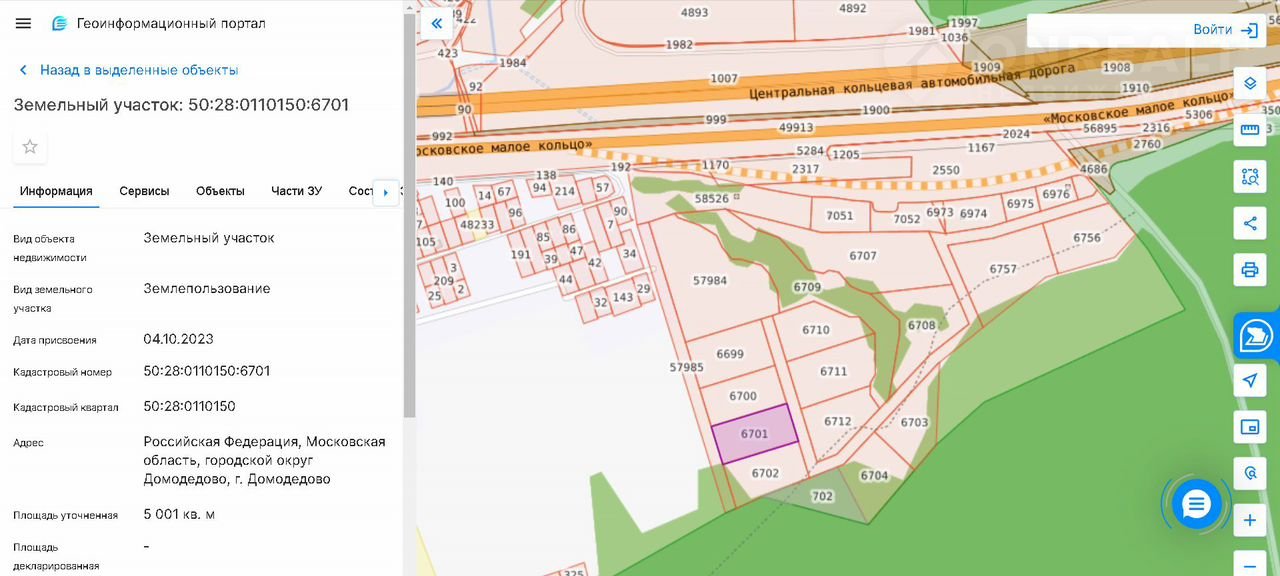
Task: Print the current map
Action: click(x=1249, y=270)
